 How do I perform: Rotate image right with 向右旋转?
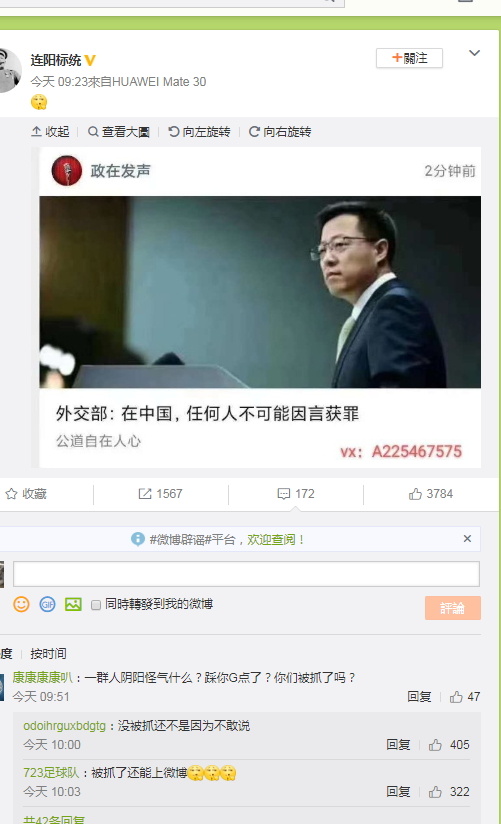[280, 131]
